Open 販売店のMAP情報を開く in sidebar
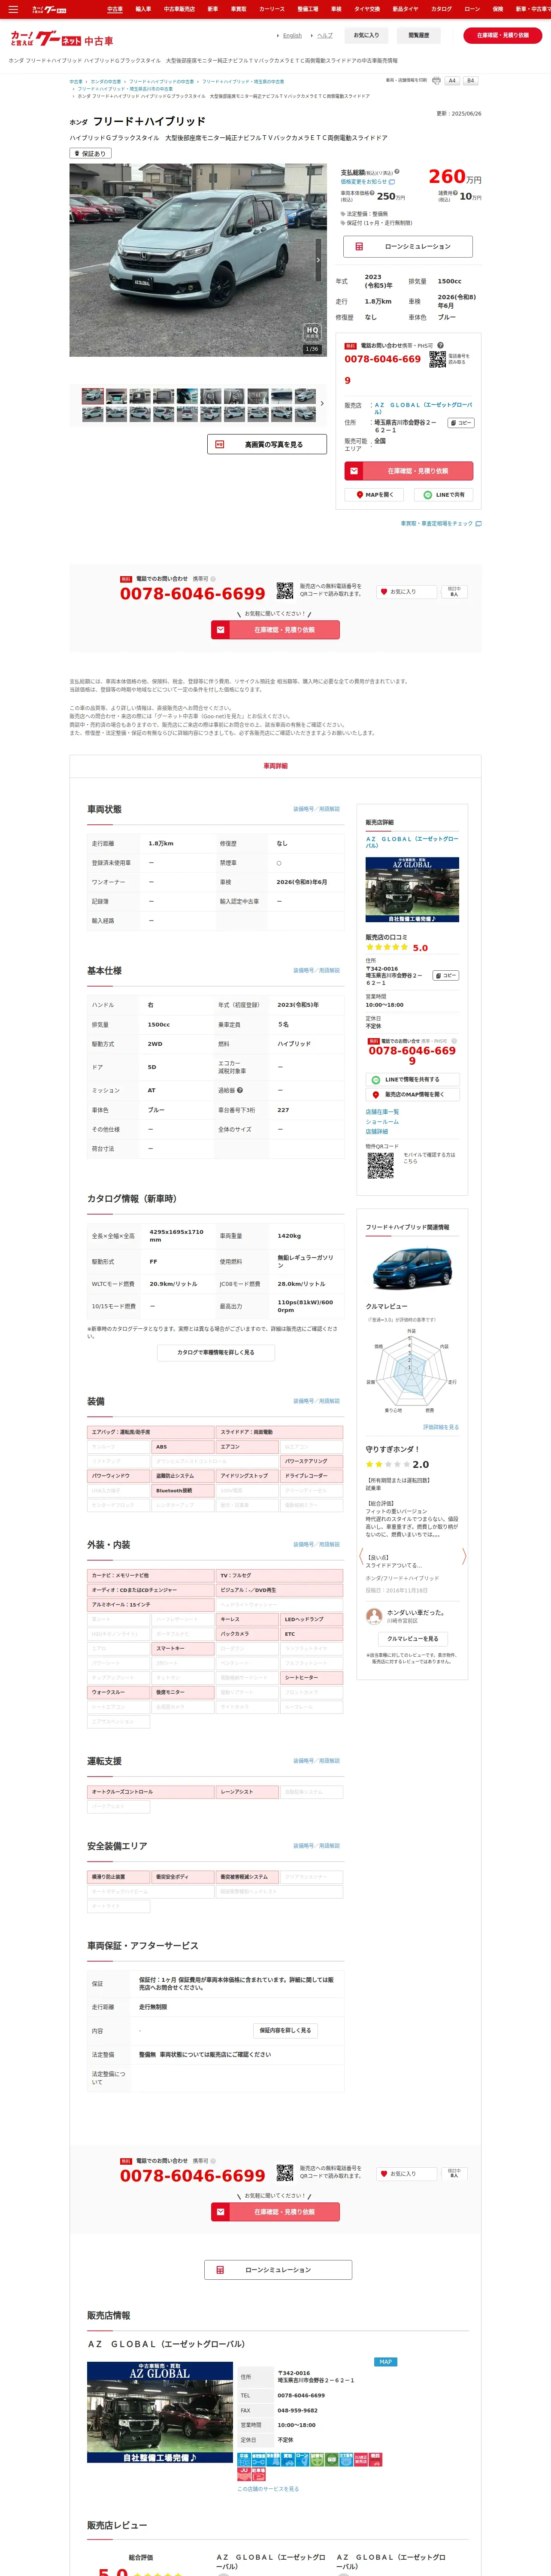Viewport: 551px width, 2576px height. coord(412,1095)
